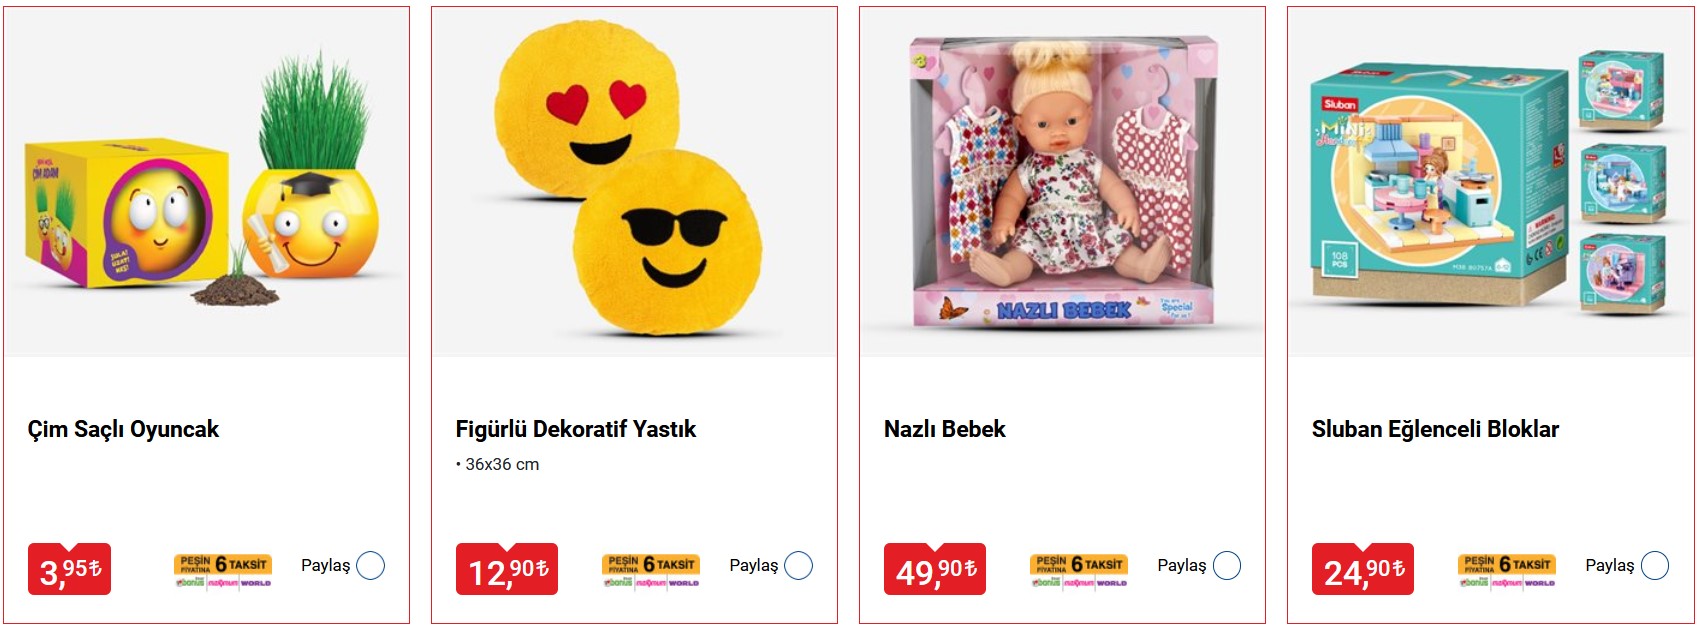View the emoji pillows product image
The height and width of the screenshot is (630, 1703).
pos(635,182)
